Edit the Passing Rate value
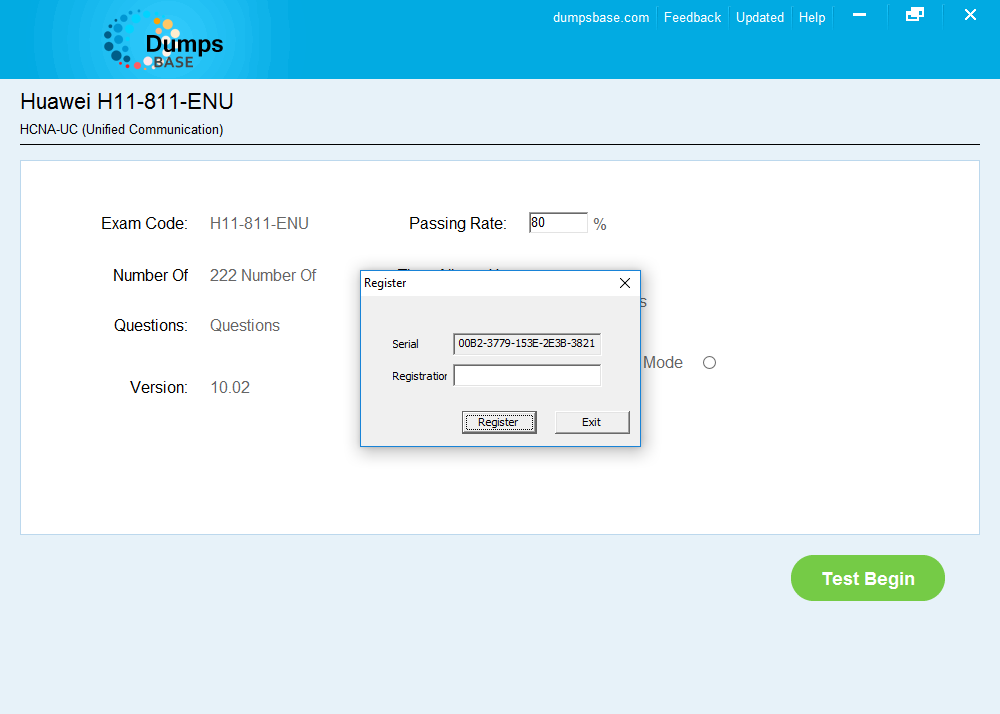This screenshot has height=714, width=1000. (557, 222)
